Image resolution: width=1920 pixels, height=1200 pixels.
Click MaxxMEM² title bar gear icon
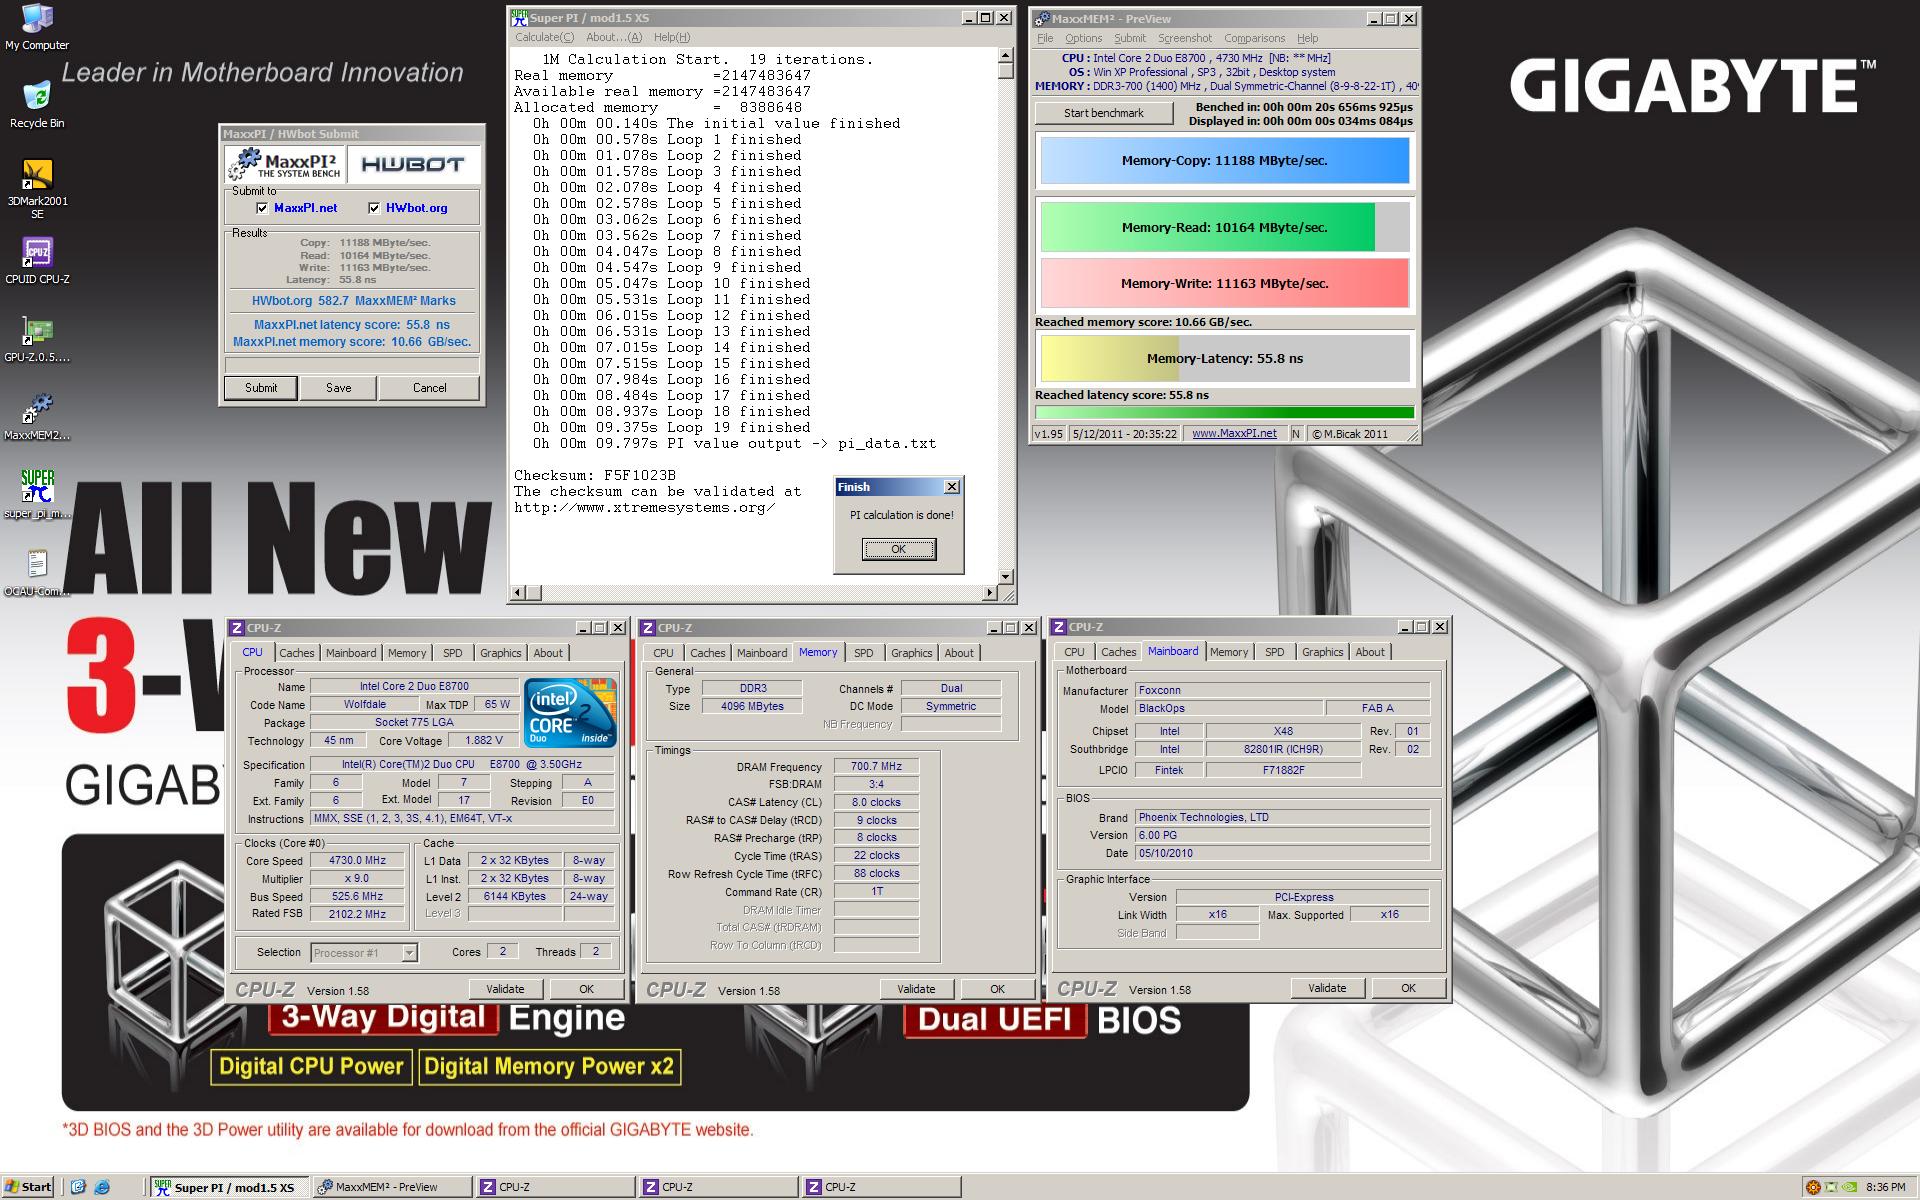(x=1041, y=18)
